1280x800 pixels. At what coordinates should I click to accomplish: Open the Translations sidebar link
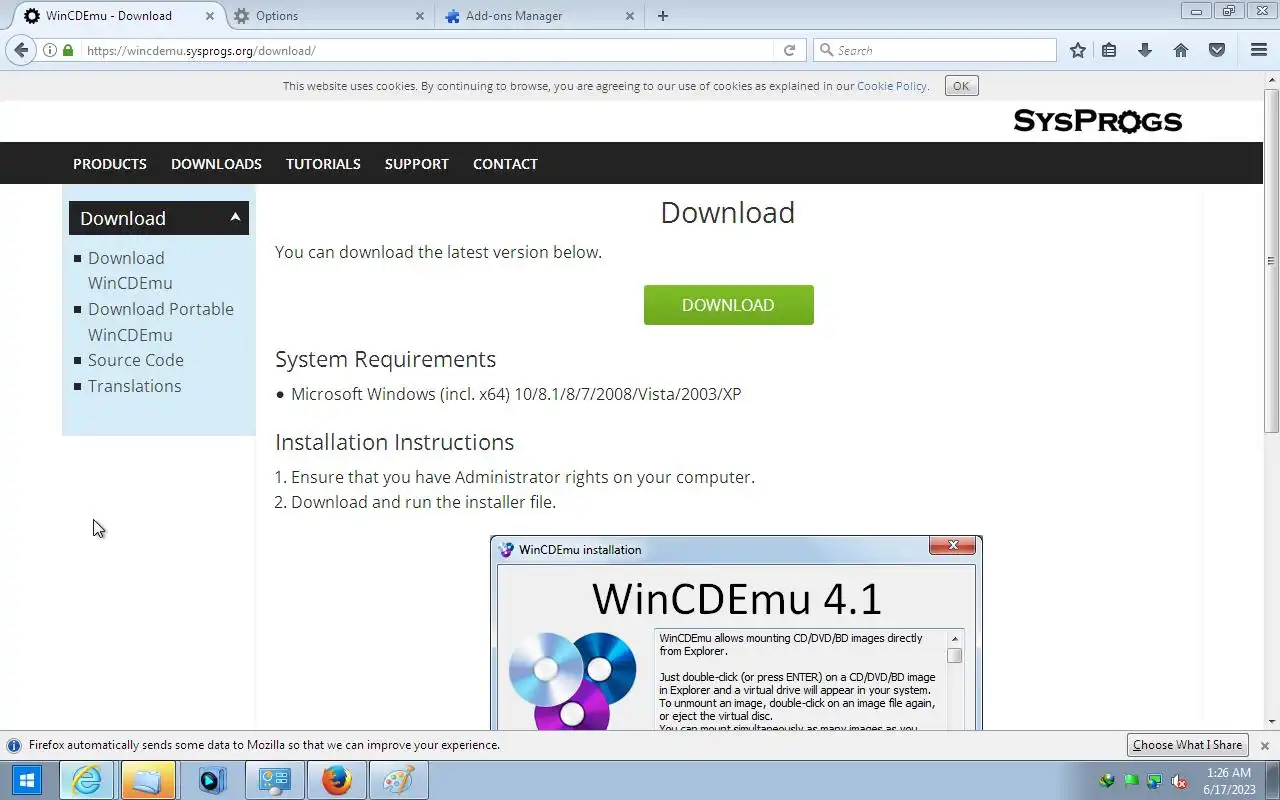tap(135, 386)
